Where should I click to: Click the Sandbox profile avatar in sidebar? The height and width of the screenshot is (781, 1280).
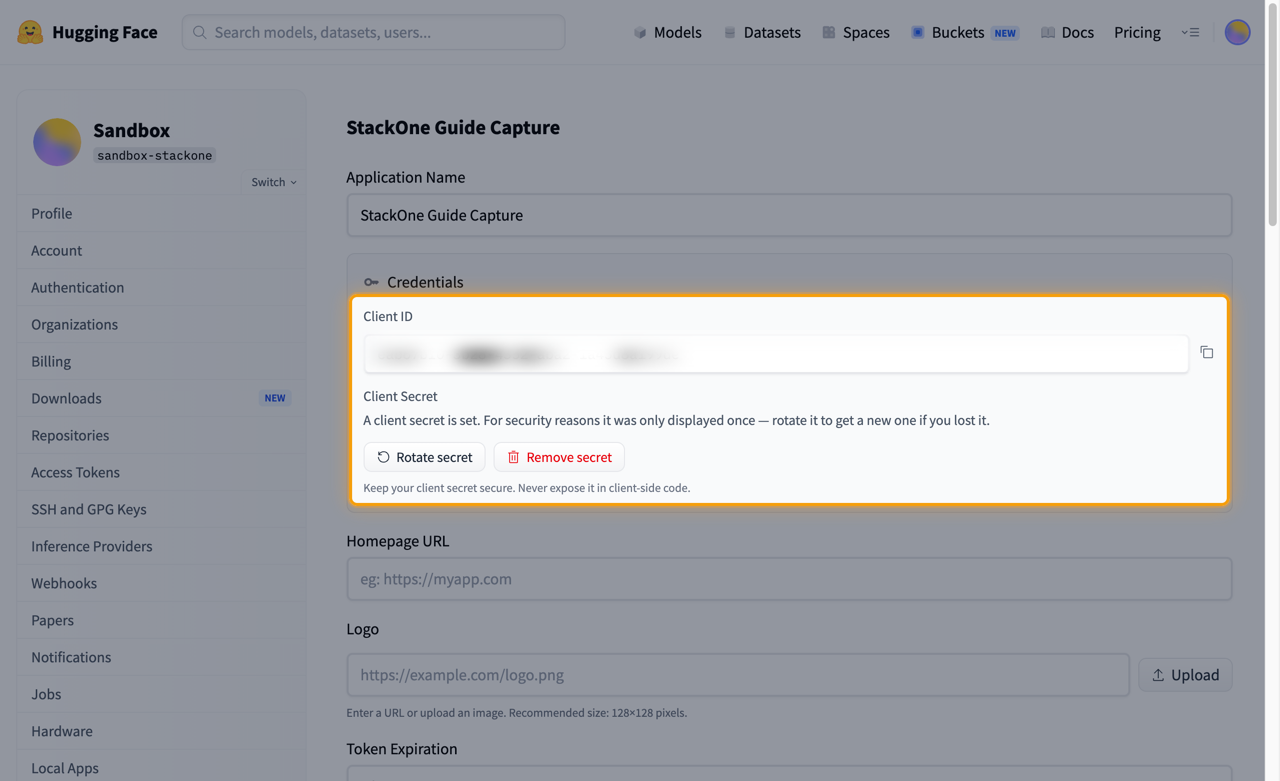[57, 142]
